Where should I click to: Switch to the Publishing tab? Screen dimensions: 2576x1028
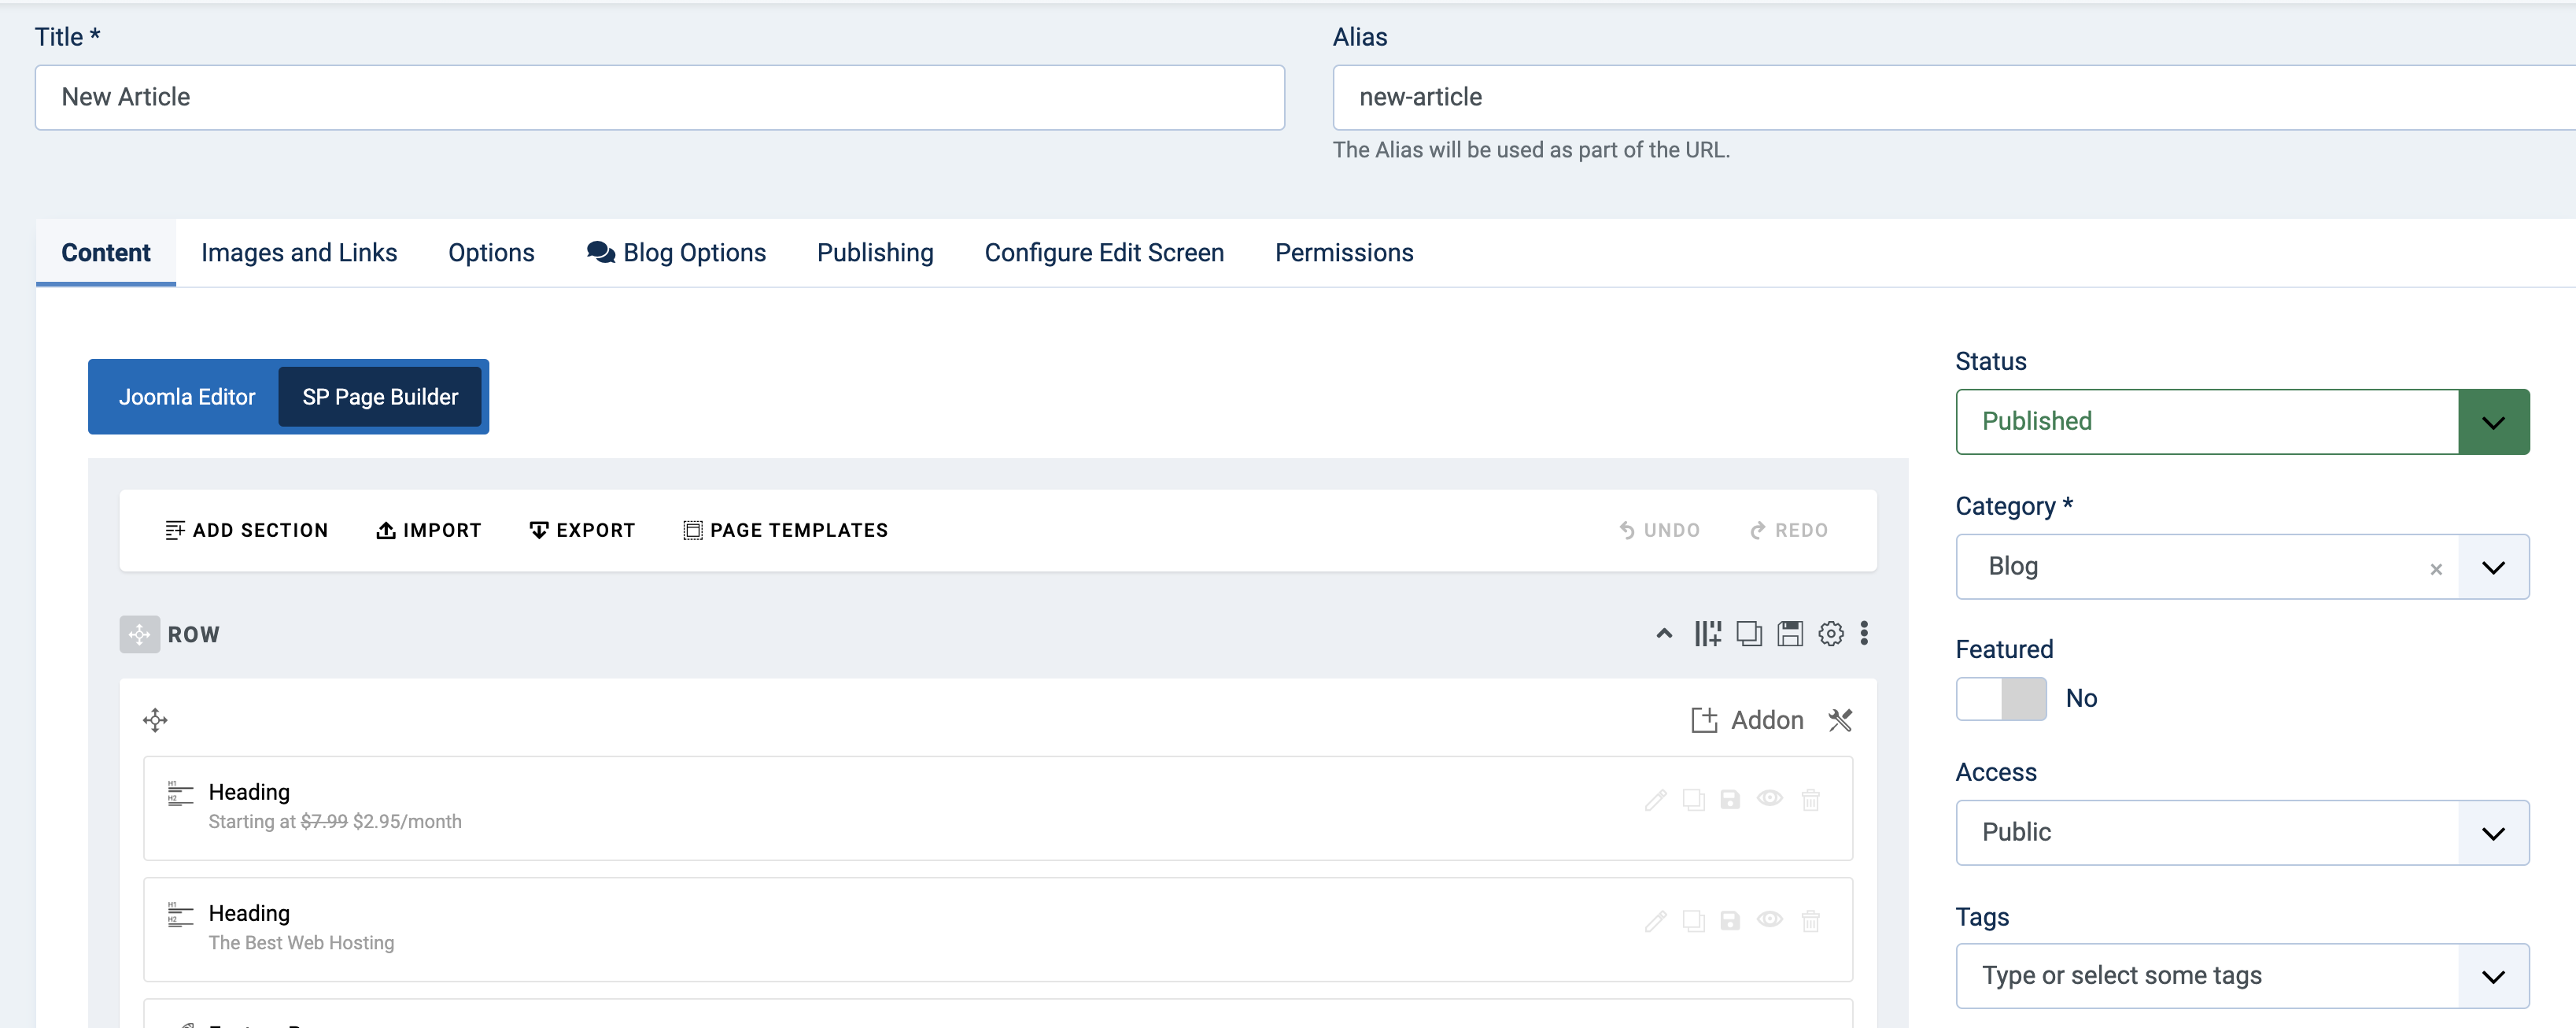(874, 252)
